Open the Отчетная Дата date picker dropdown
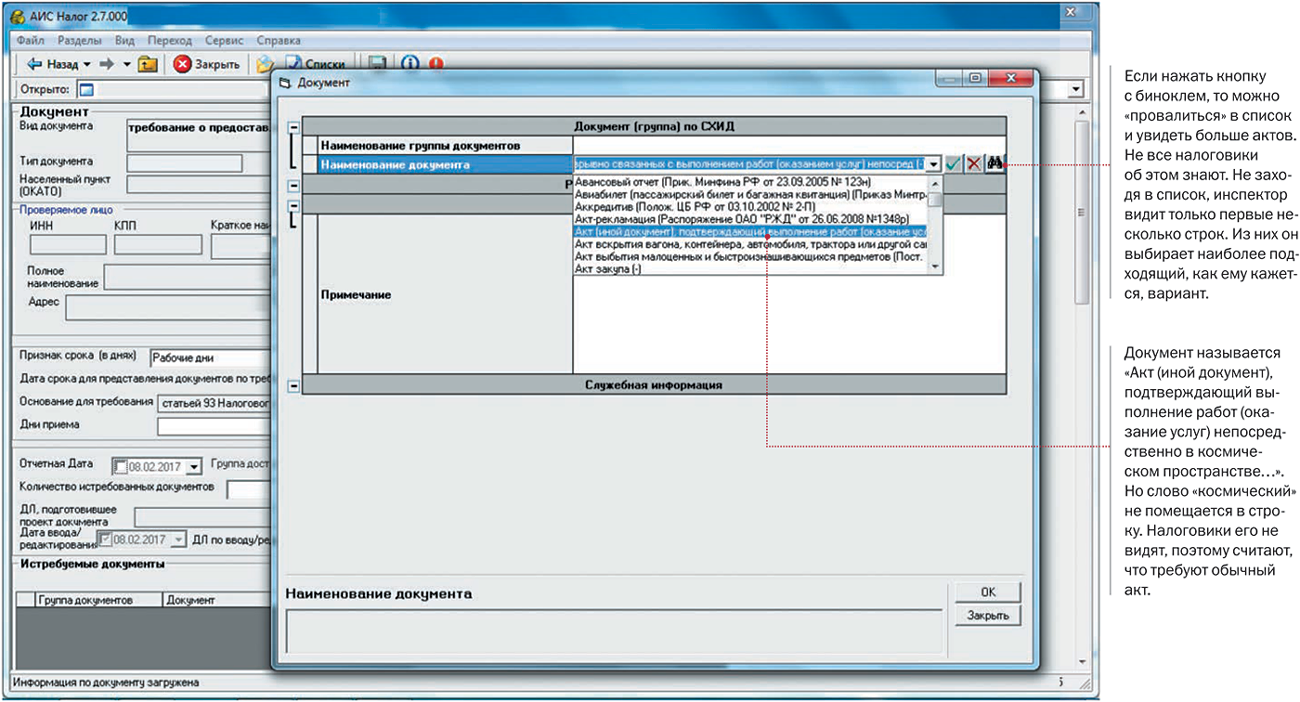 point(193,466)
